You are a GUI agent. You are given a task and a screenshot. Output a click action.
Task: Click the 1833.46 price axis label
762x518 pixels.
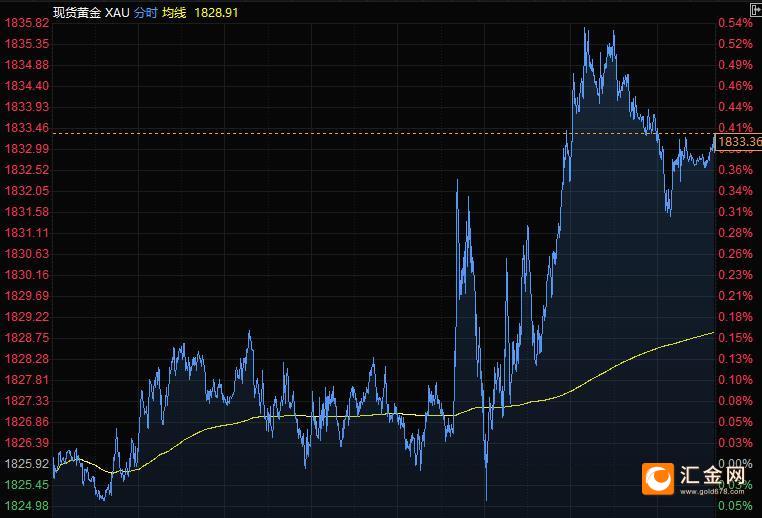pos(27,128)
